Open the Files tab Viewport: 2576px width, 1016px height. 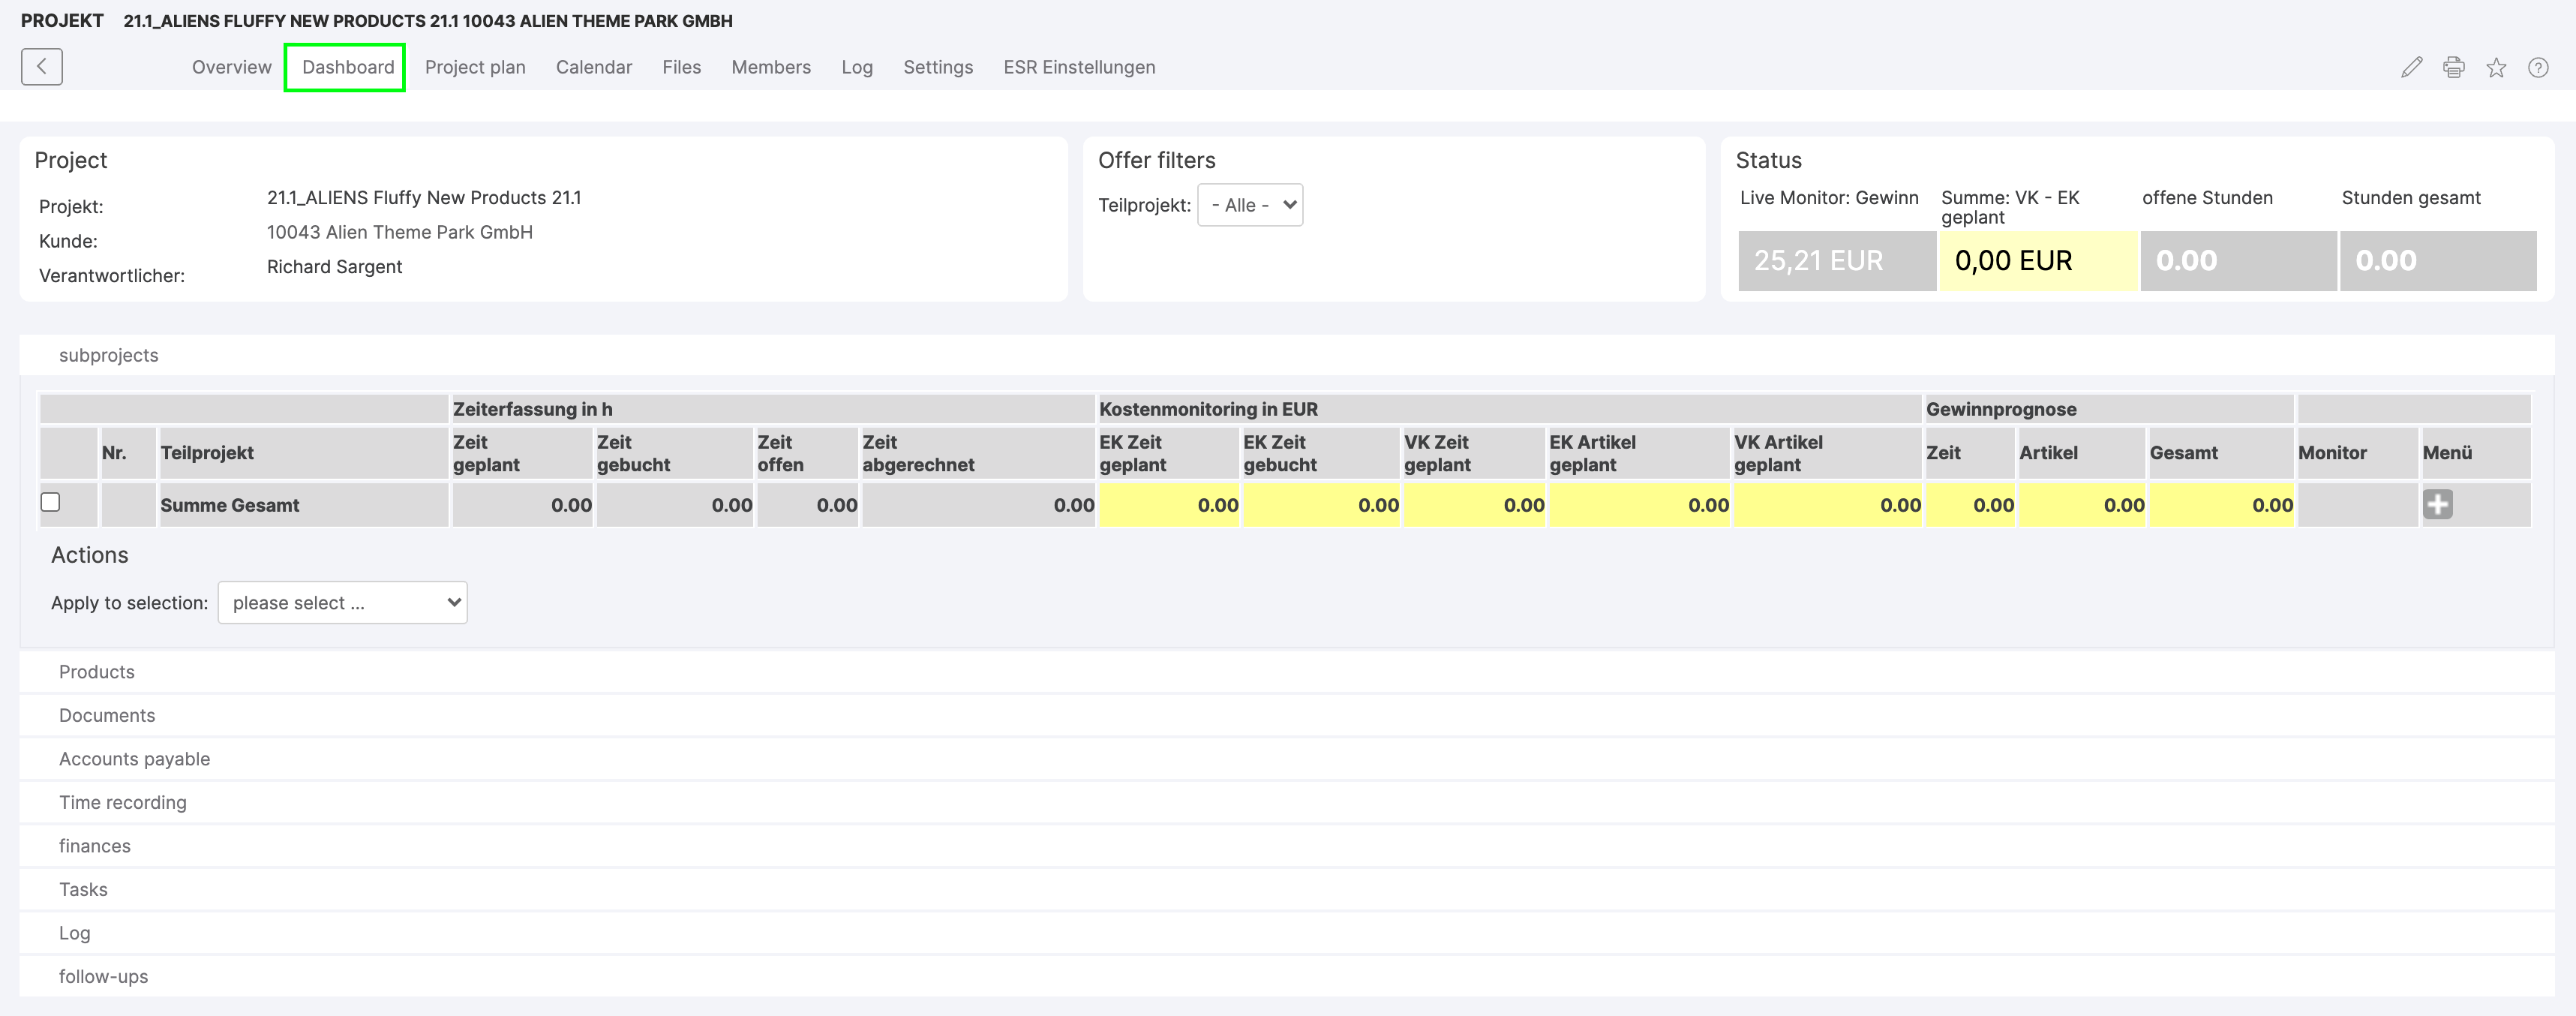(681, 67)
